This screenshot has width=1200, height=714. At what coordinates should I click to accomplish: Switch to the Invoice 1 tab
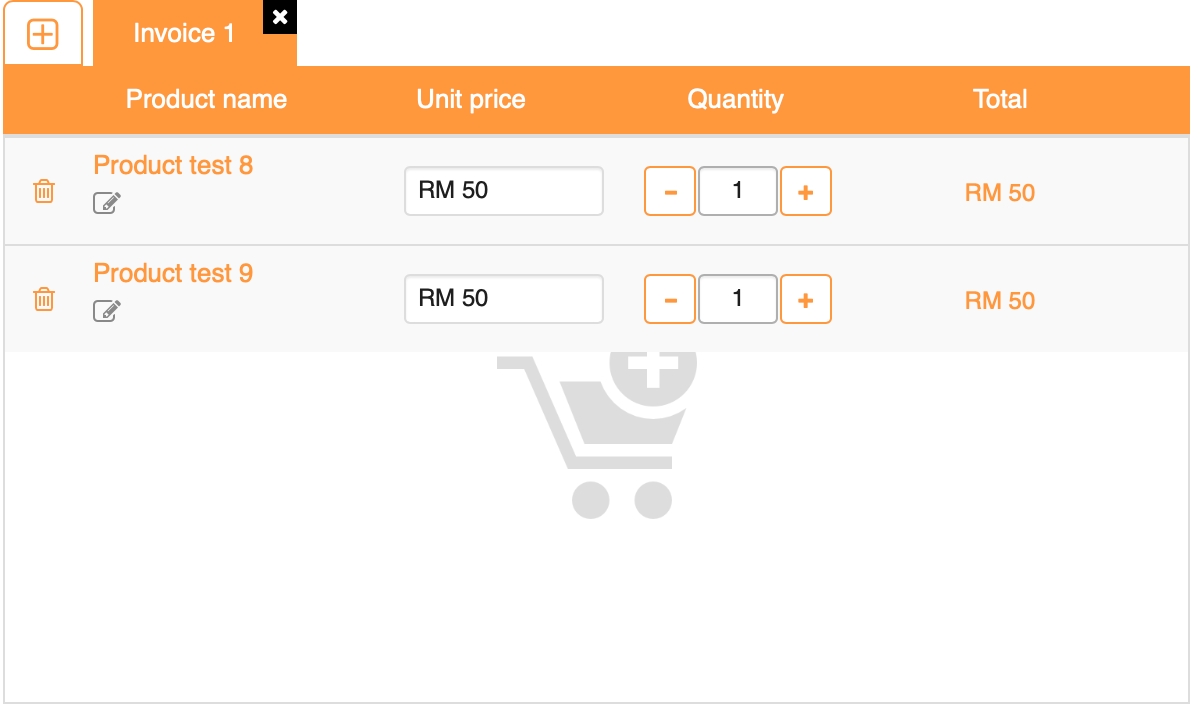(183, 34)
